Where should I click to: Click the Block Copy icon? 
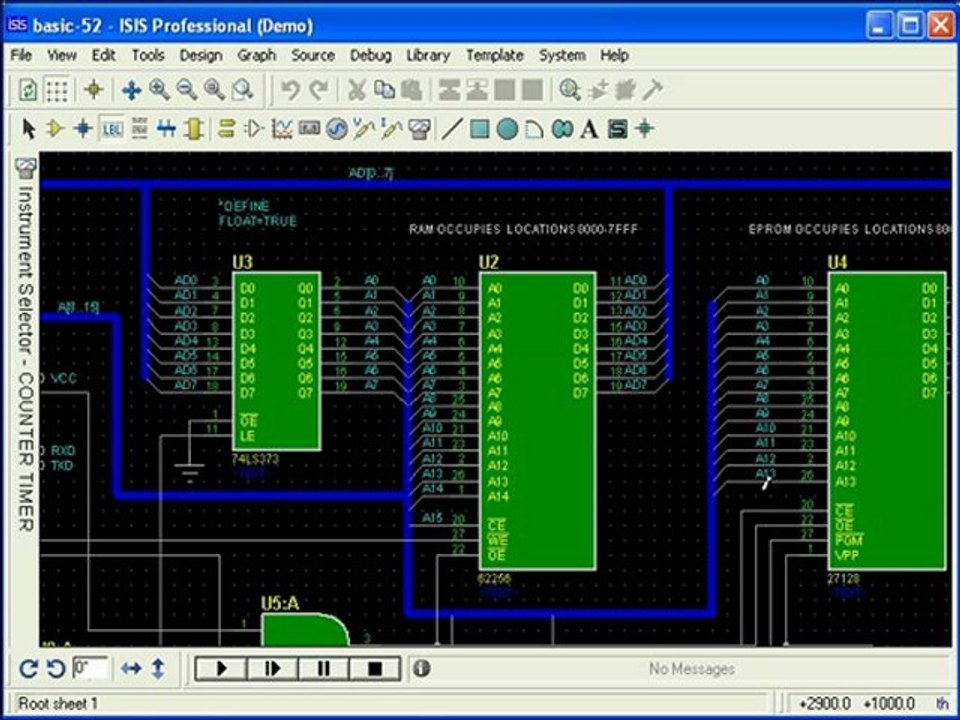449,90
